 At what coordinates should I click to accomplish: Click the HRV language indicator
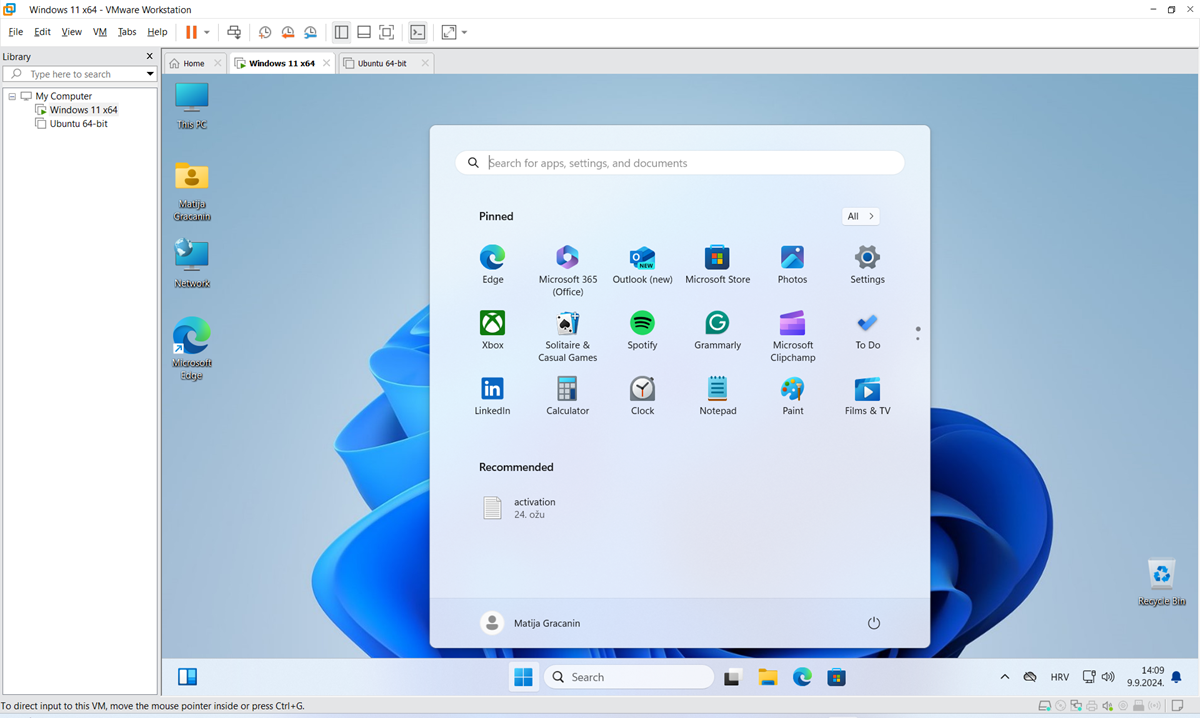pyautogui.click(x=1059, y=677)
